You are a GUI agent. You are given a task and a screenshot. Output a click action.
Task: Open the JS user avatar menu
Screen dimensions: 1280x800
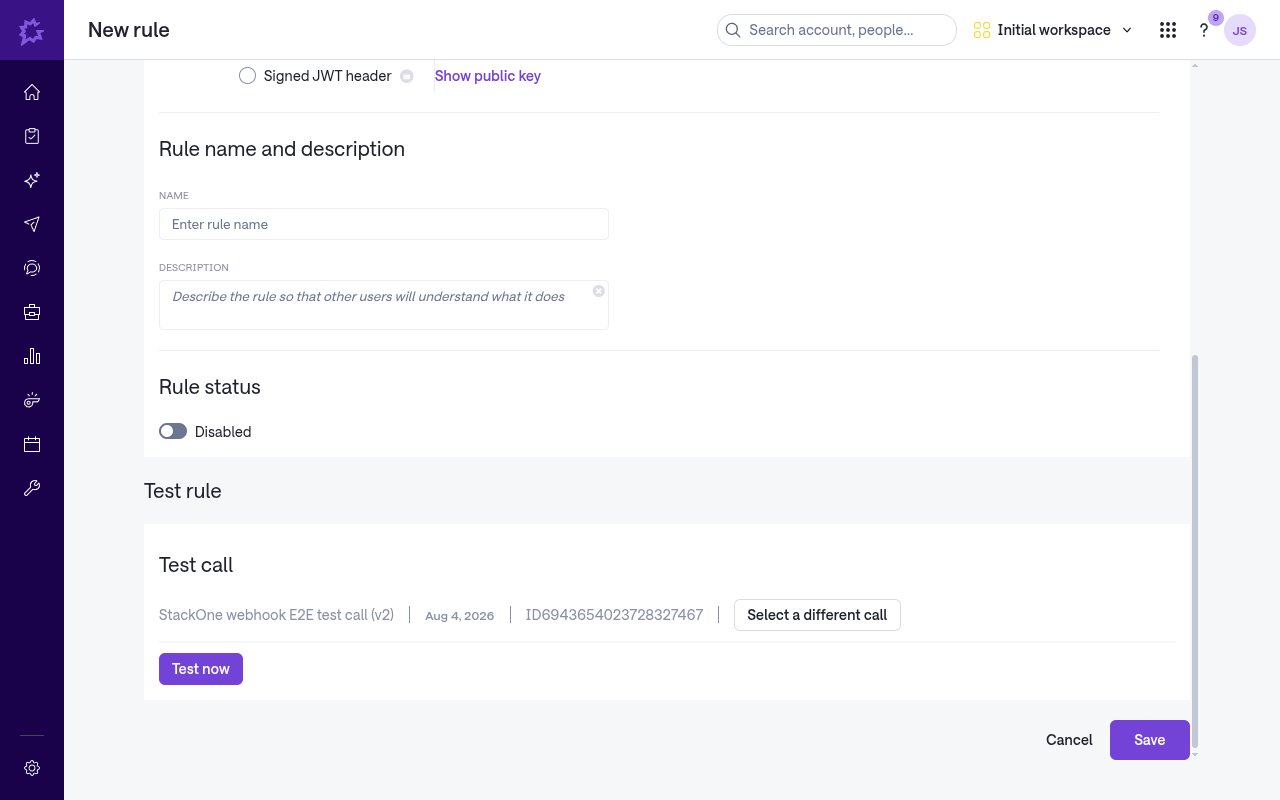[1240, 31]
